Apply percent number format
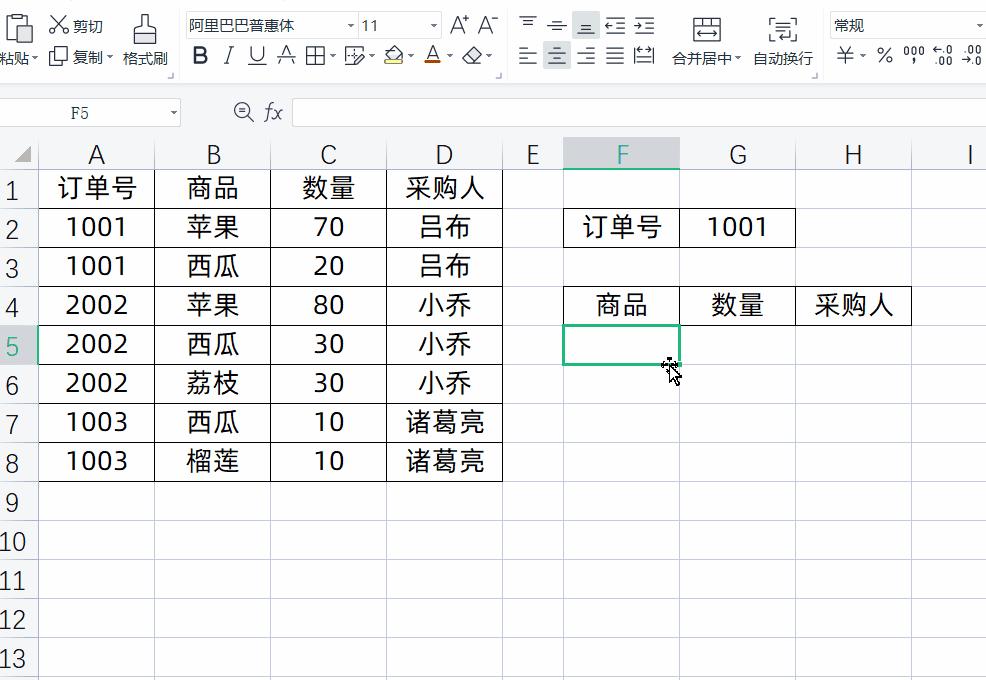 click(x=884, y=57)
